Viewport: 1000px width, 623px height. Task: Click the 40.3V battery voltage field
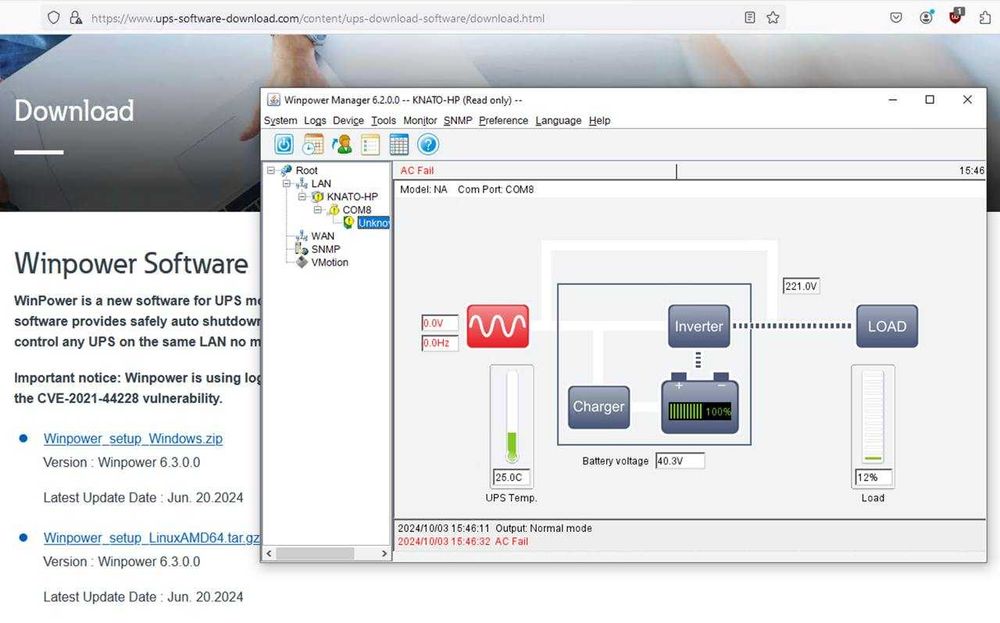coord(680,461)
